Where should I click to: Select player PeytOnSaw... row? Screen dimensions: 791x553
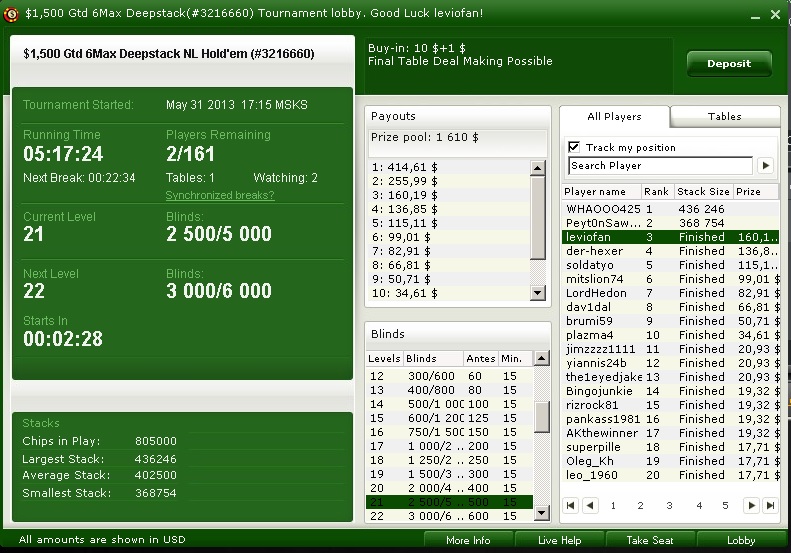[670, 223]
